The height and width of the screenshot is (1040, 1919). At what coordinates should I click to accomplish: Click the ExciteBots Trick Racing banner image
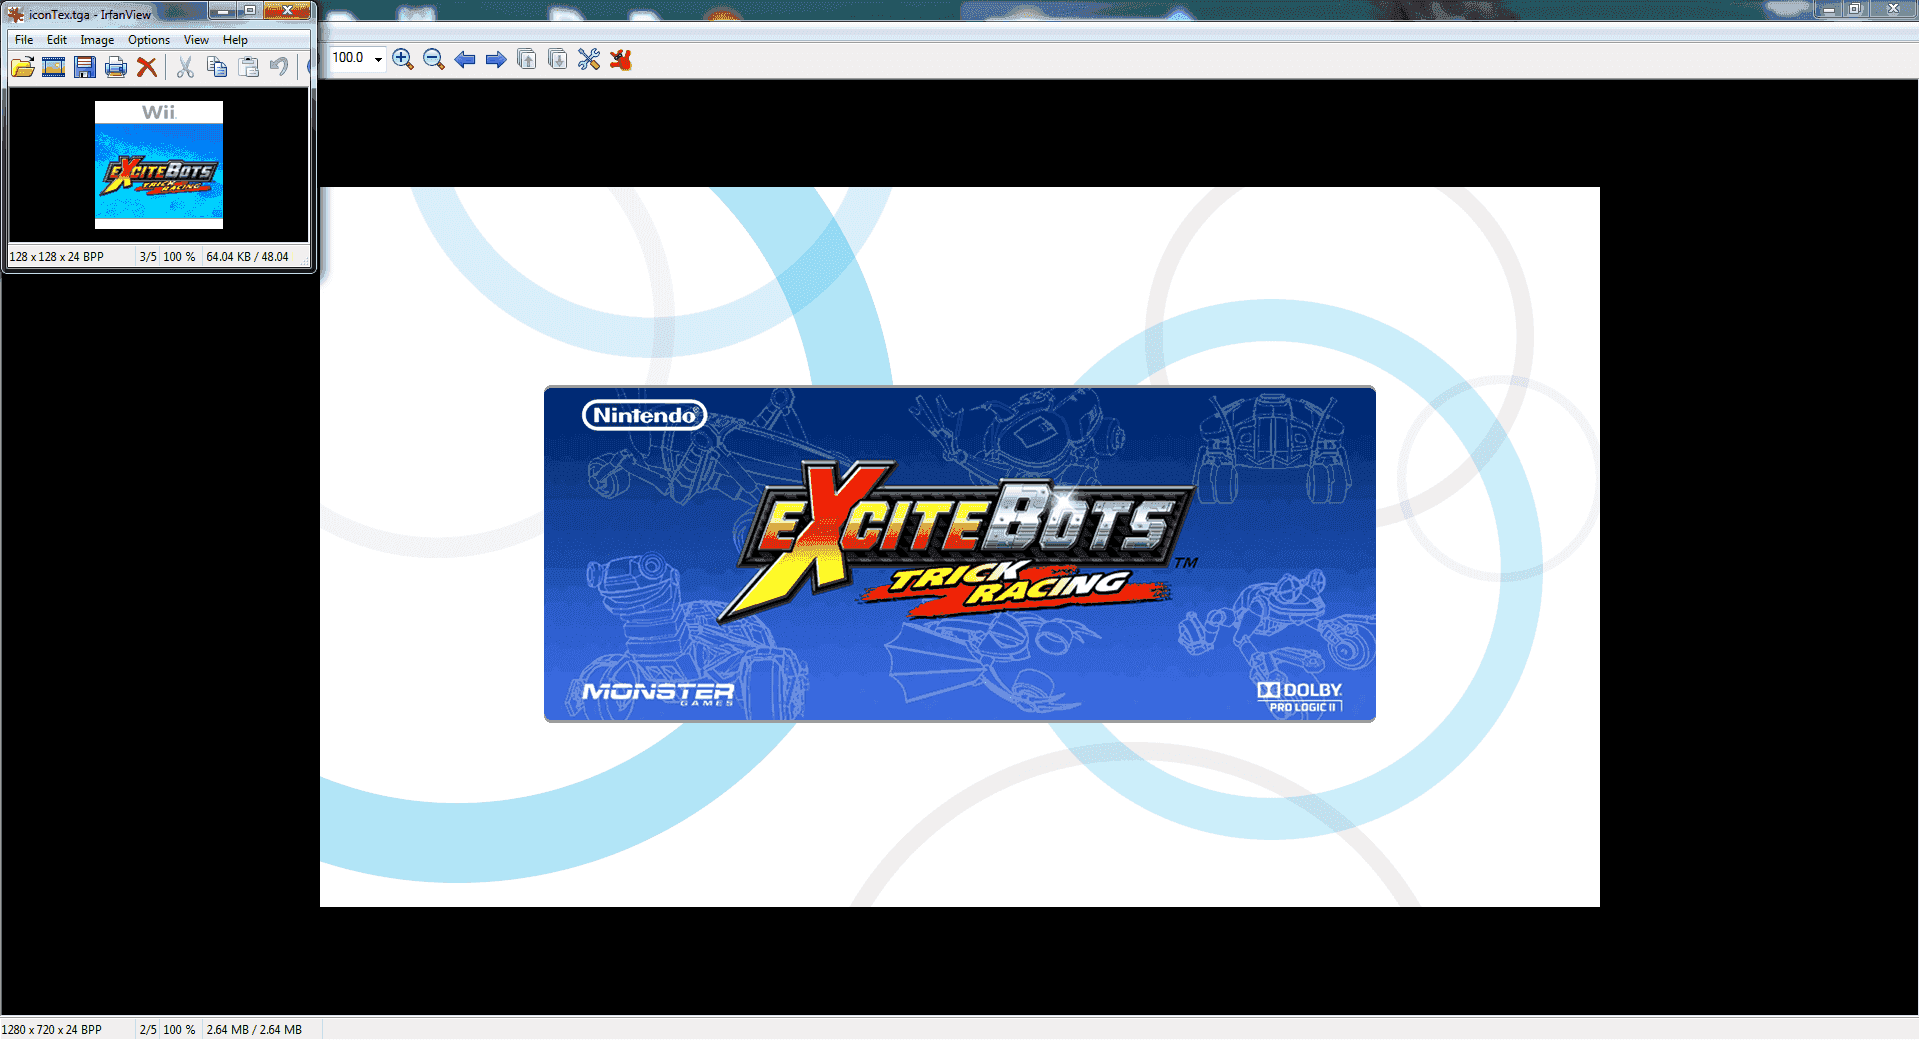960,554
